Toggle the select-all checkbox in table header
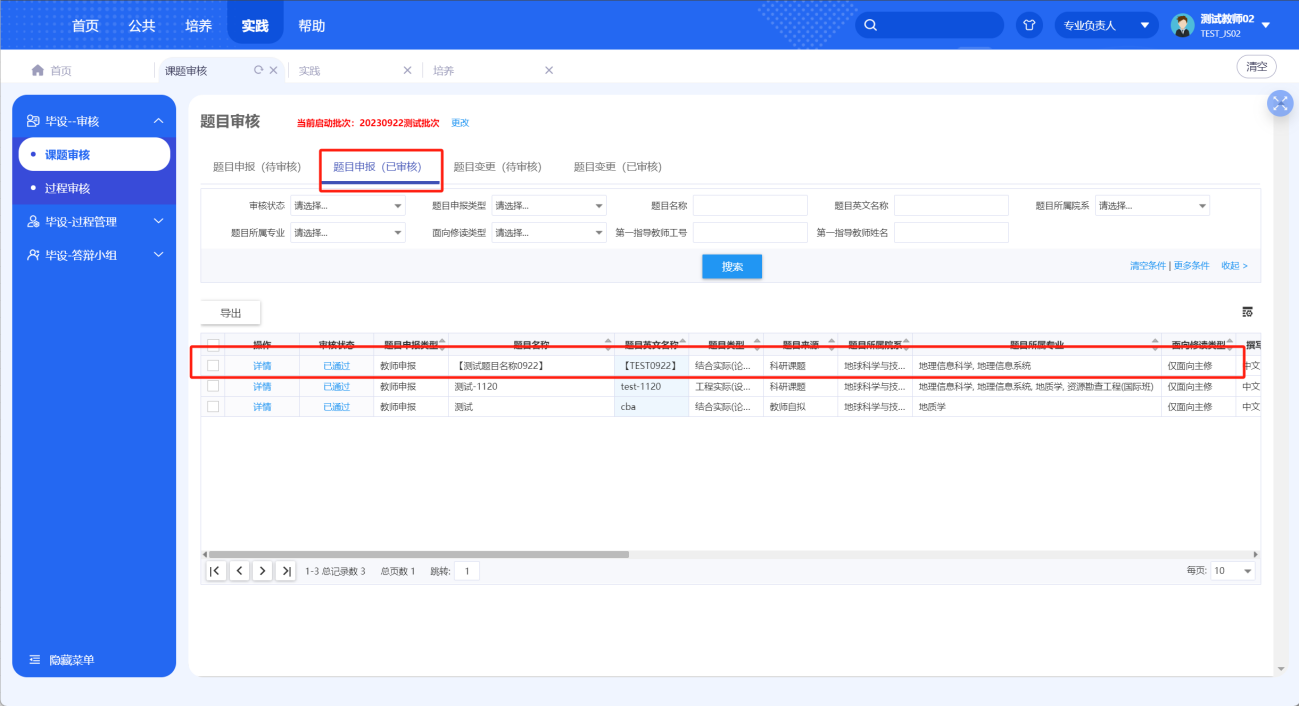Screen dimensions: 1299x706 click(x=213, y=345)
